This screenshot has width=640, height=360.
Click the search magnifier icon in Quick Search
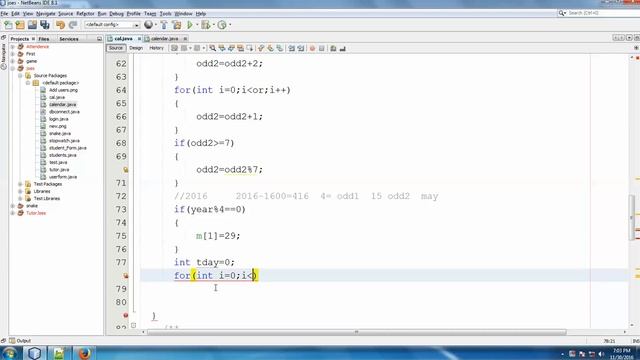562,13
